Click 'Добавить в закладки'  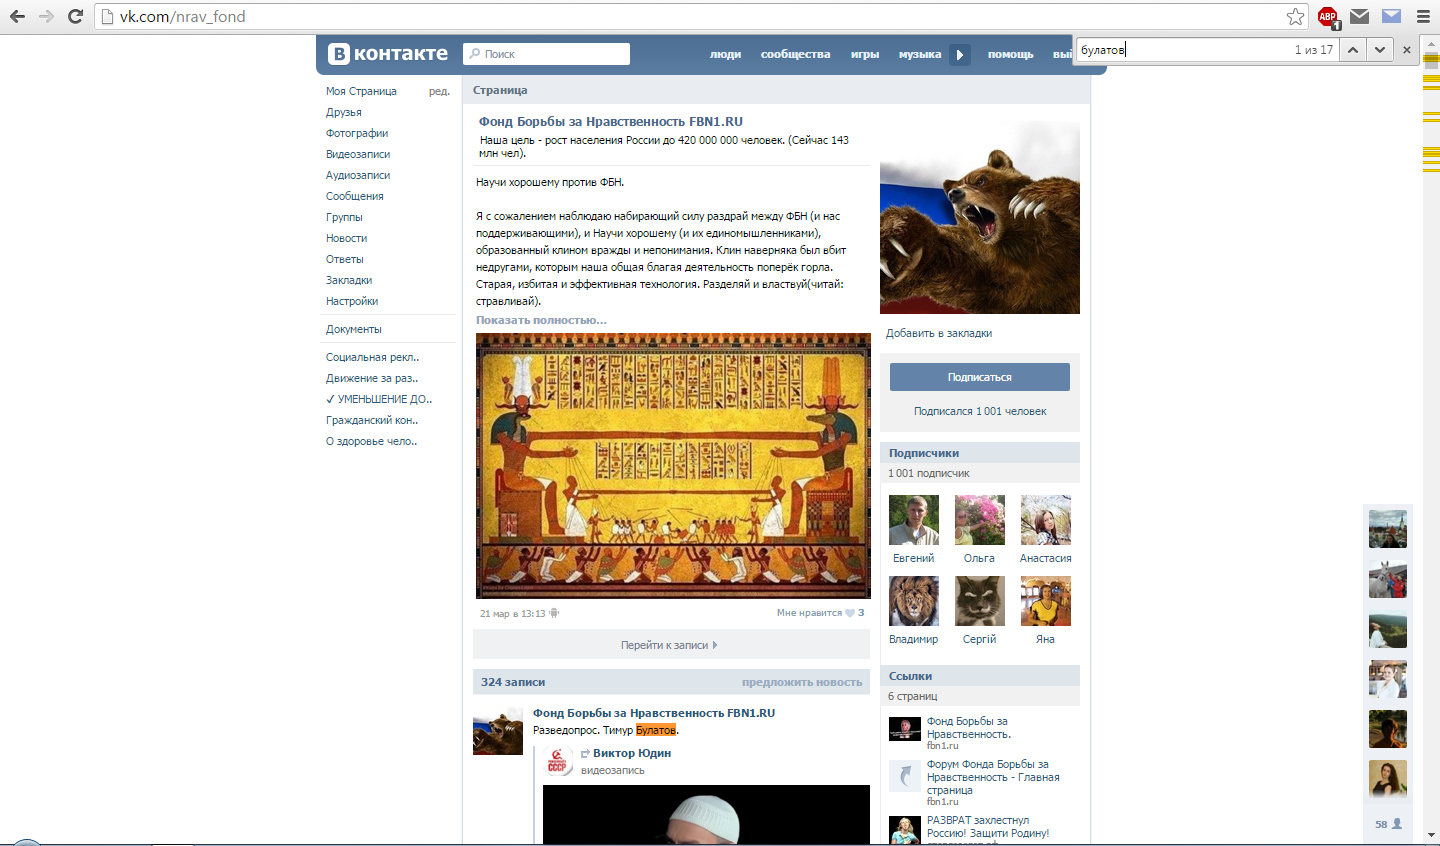pos(939,333)
